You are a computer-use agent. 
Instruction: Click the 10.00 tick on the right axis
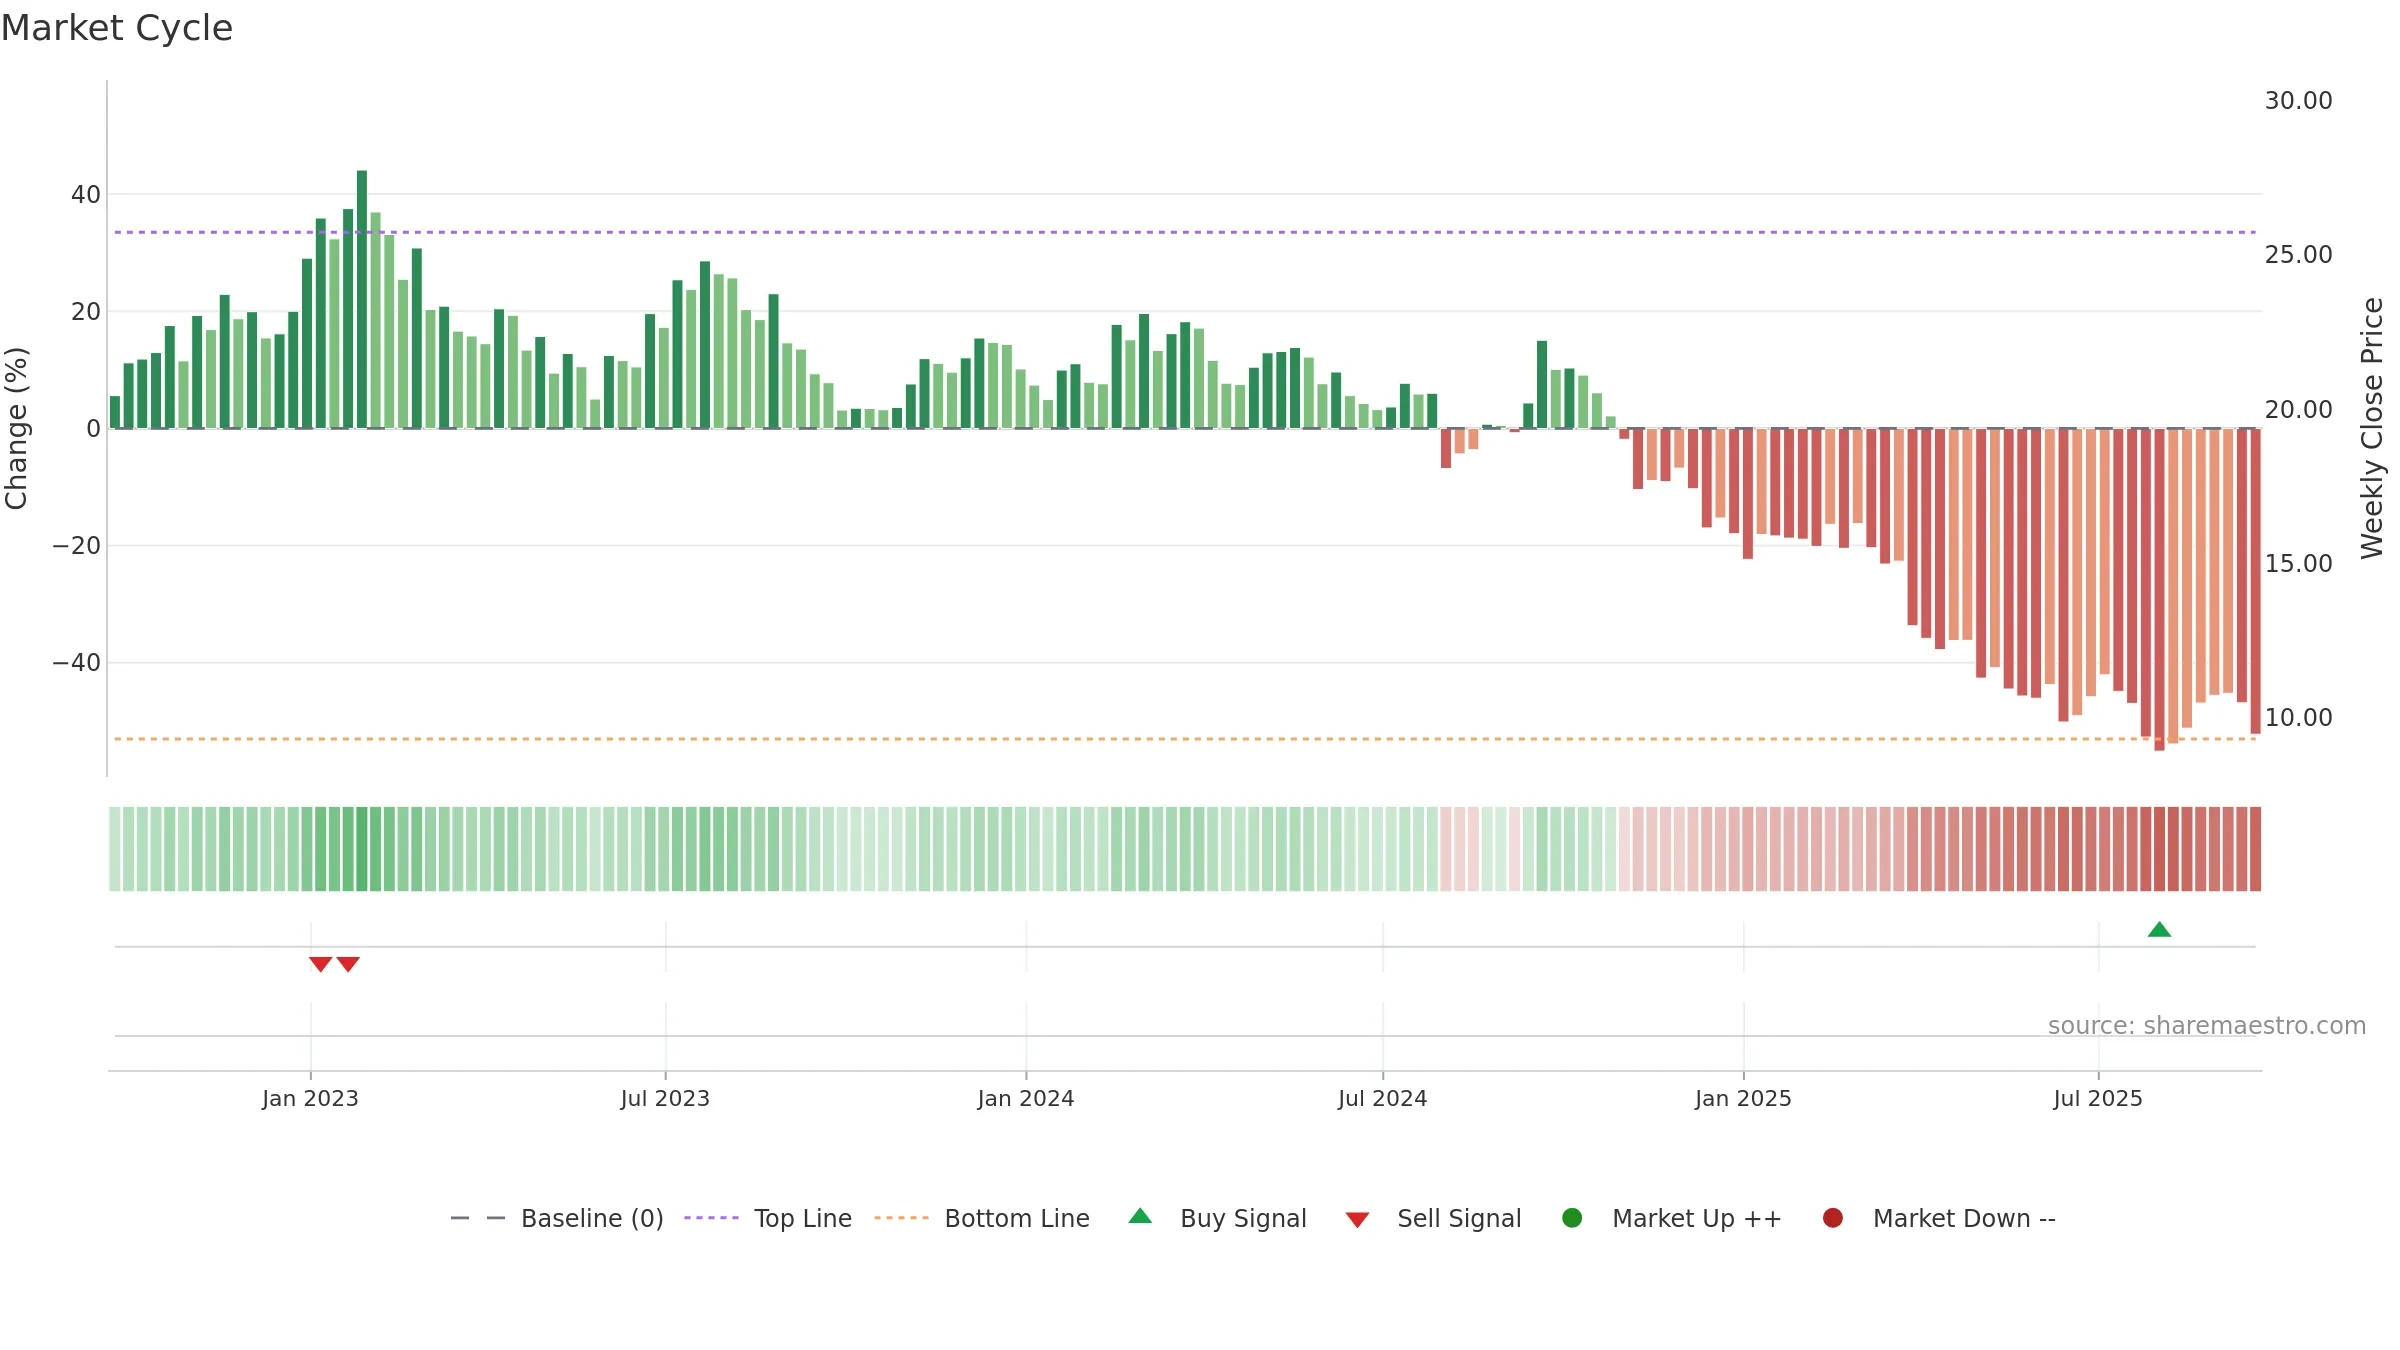2299,718
